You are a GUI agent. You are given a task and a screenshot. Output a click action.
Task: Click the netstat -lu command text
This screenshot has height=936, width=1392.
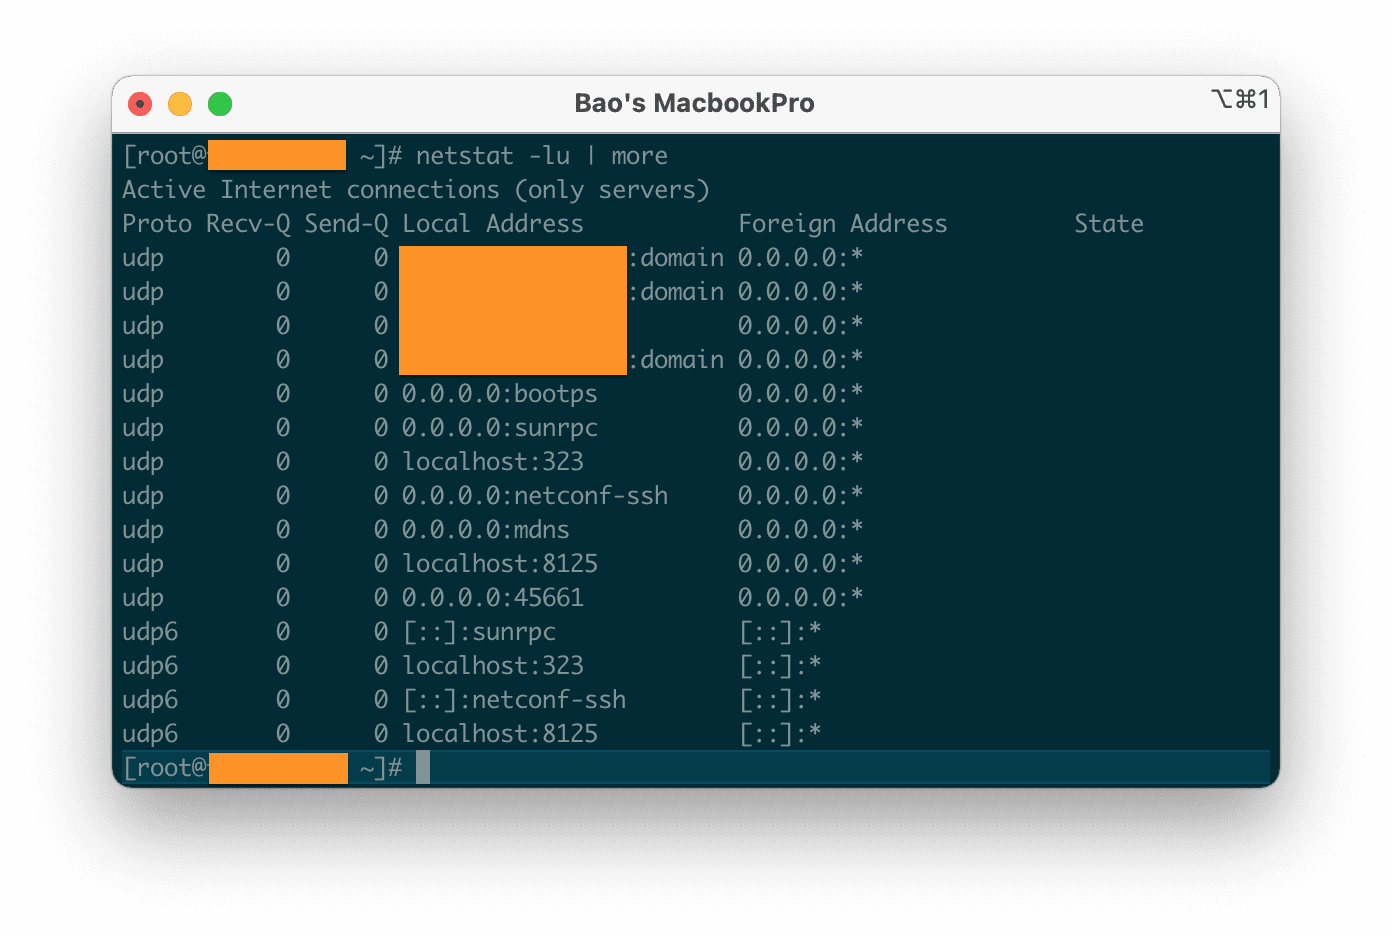click(492, 156)
